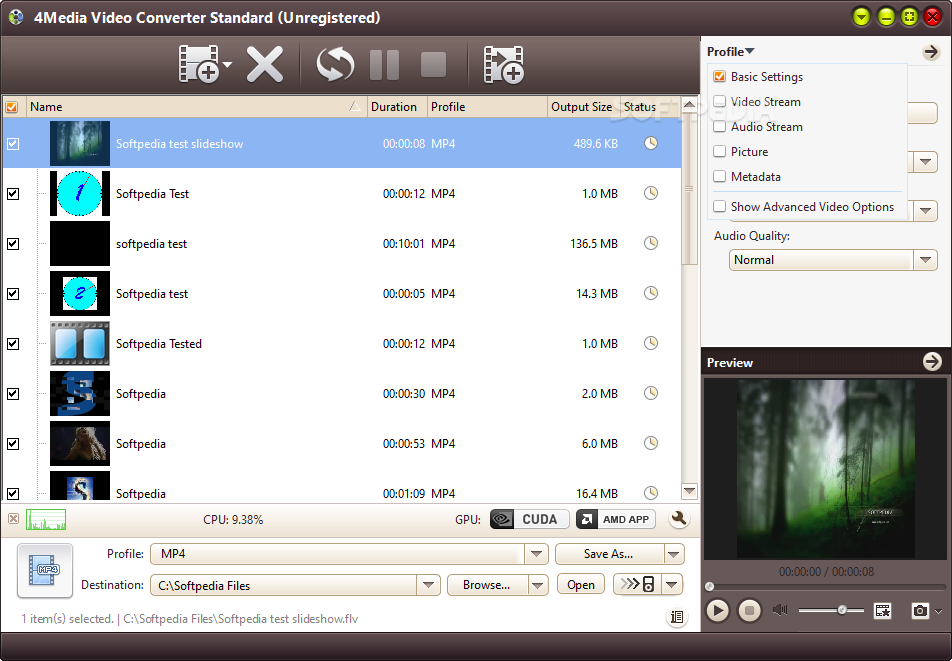Screen dimensions: 952x661
Task: Open settings with the wrench icon
Action: 679,519
